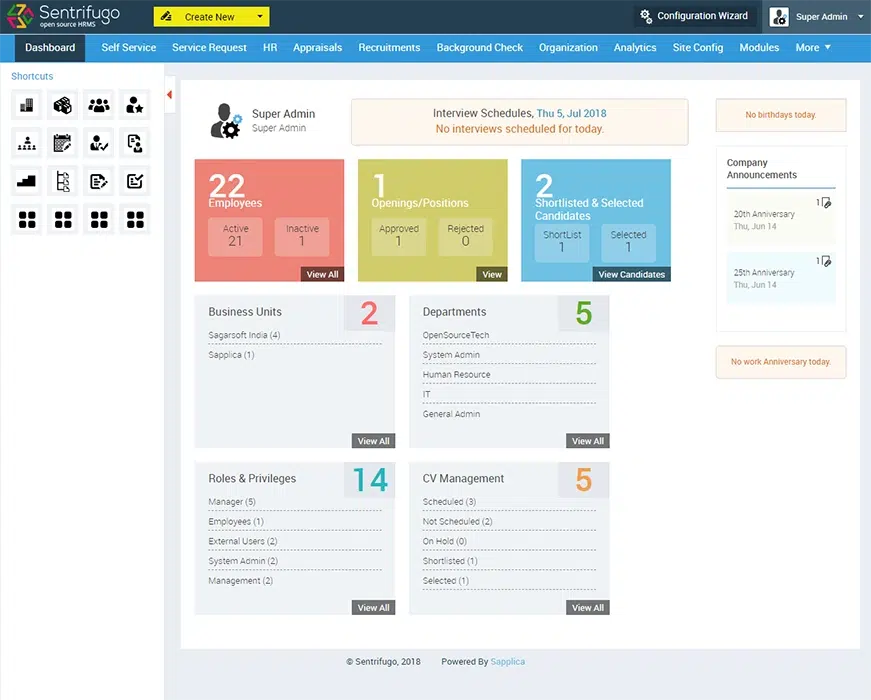Collapse the Shortcuts sidebar with red arrow
Viewport: 871px width, 700px height.
(x=169, y=95)
